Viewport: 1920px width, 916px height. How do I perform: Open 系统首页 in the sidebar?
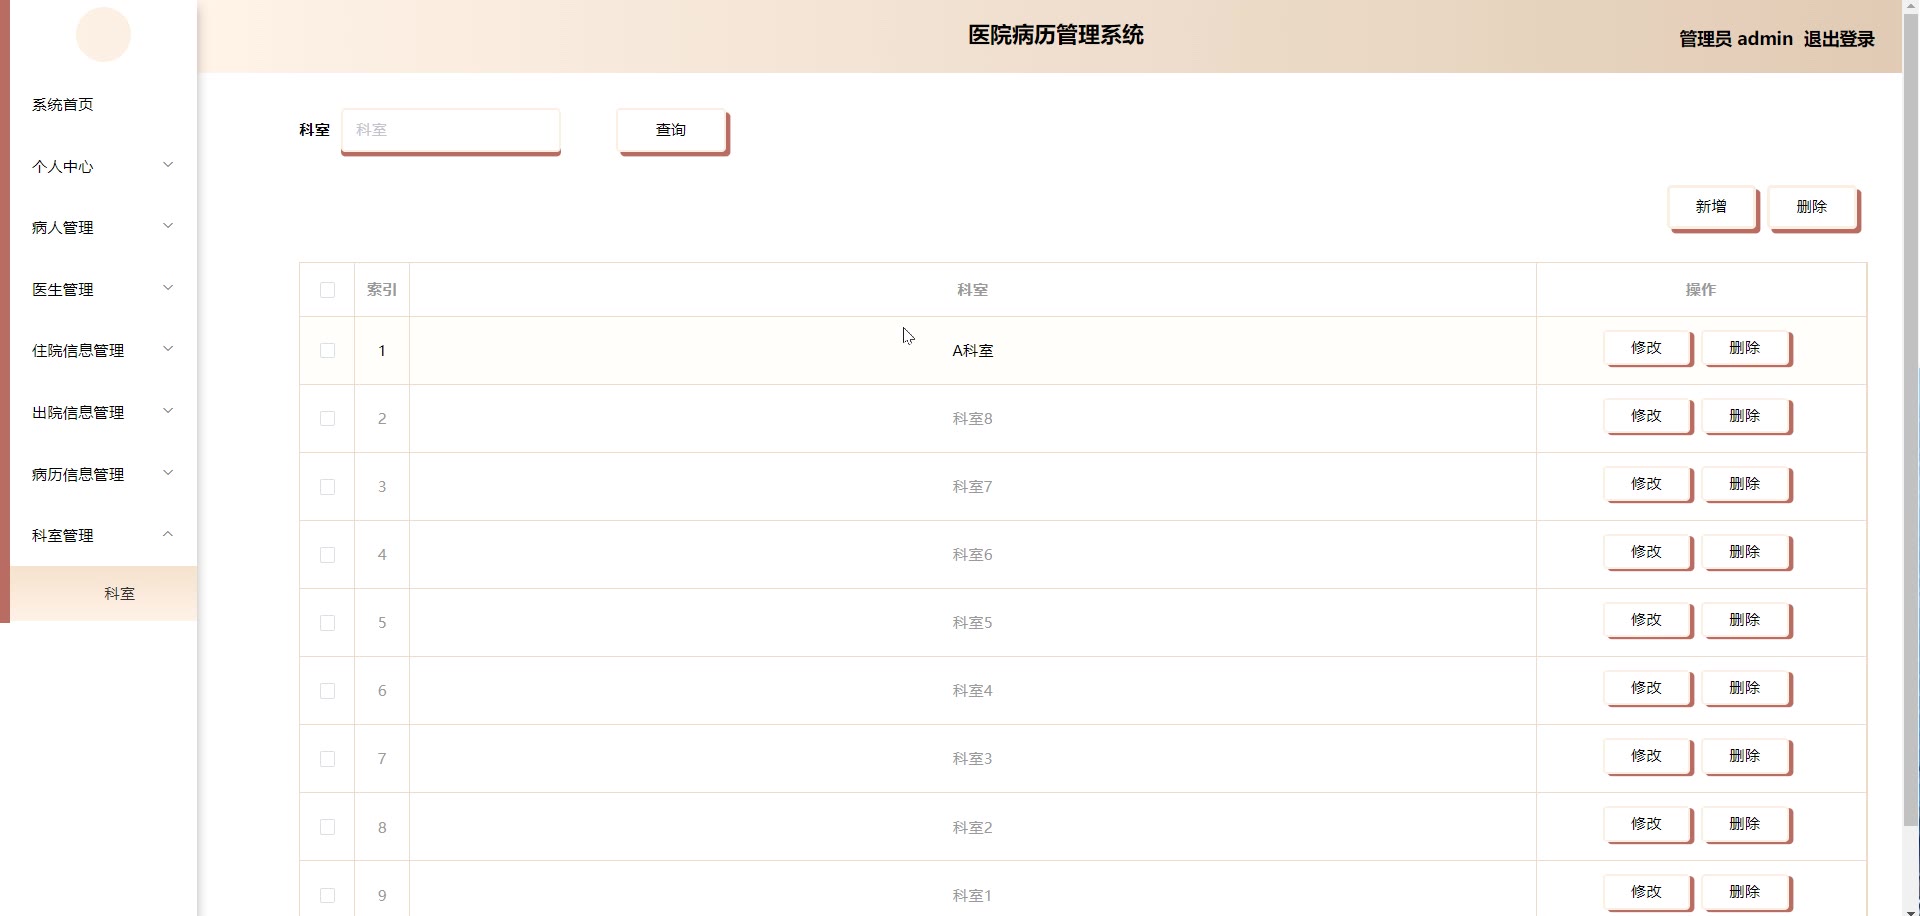pos(63,104)
